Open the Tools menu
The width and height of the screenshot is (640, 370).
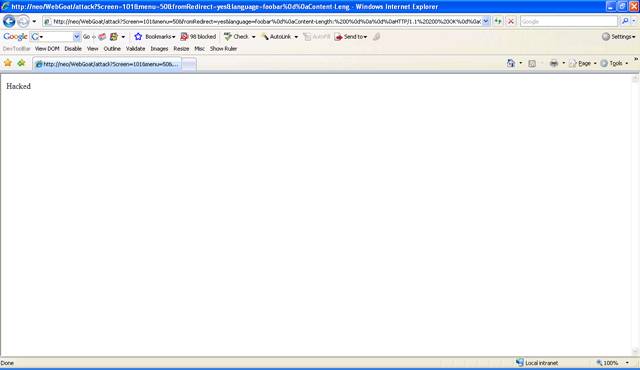(614, 63)
